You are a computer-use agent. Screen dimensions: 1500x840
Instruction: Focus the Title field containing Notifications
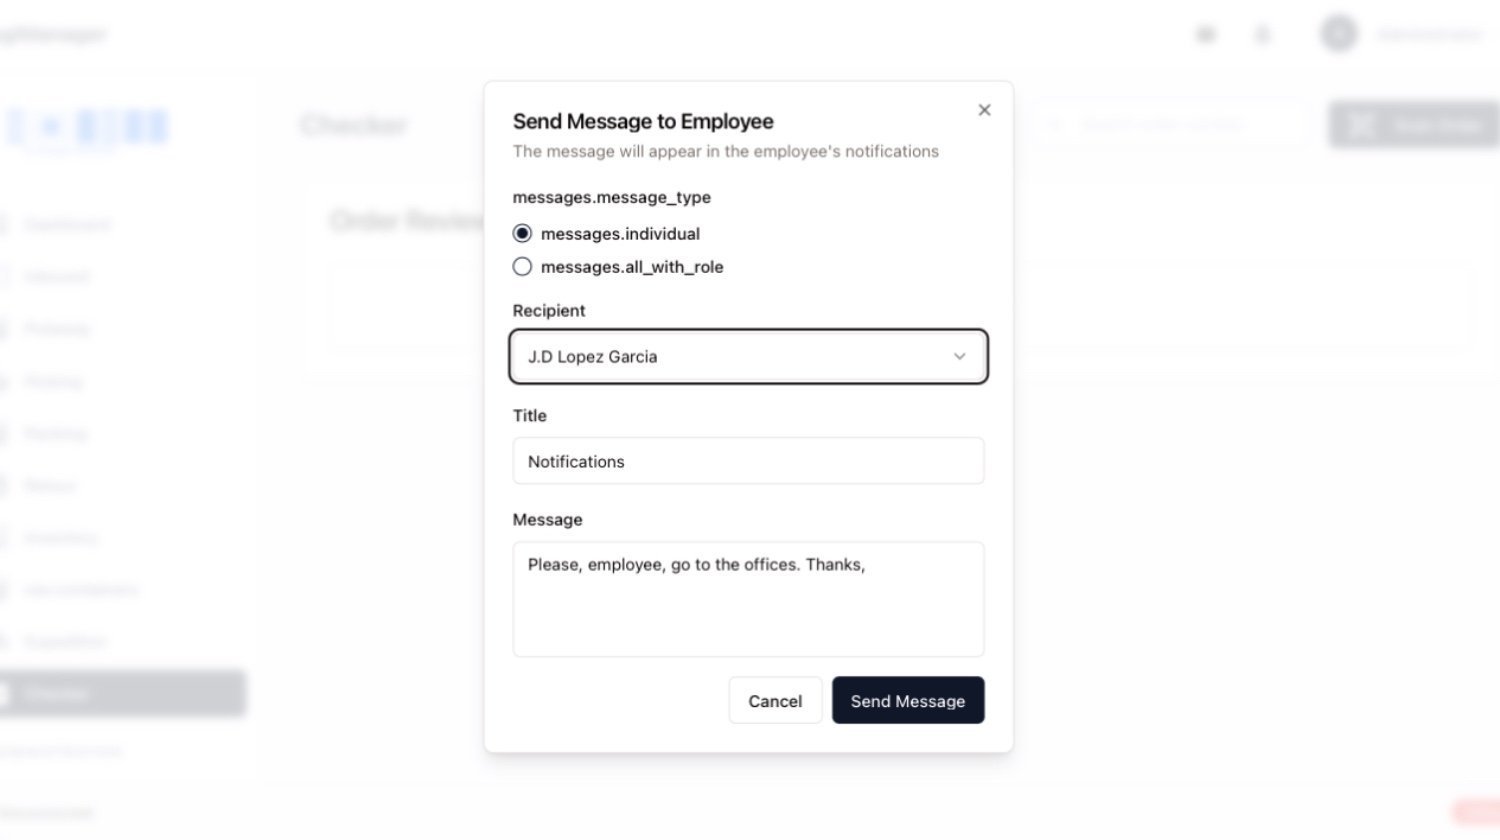(x=748, y=461)
